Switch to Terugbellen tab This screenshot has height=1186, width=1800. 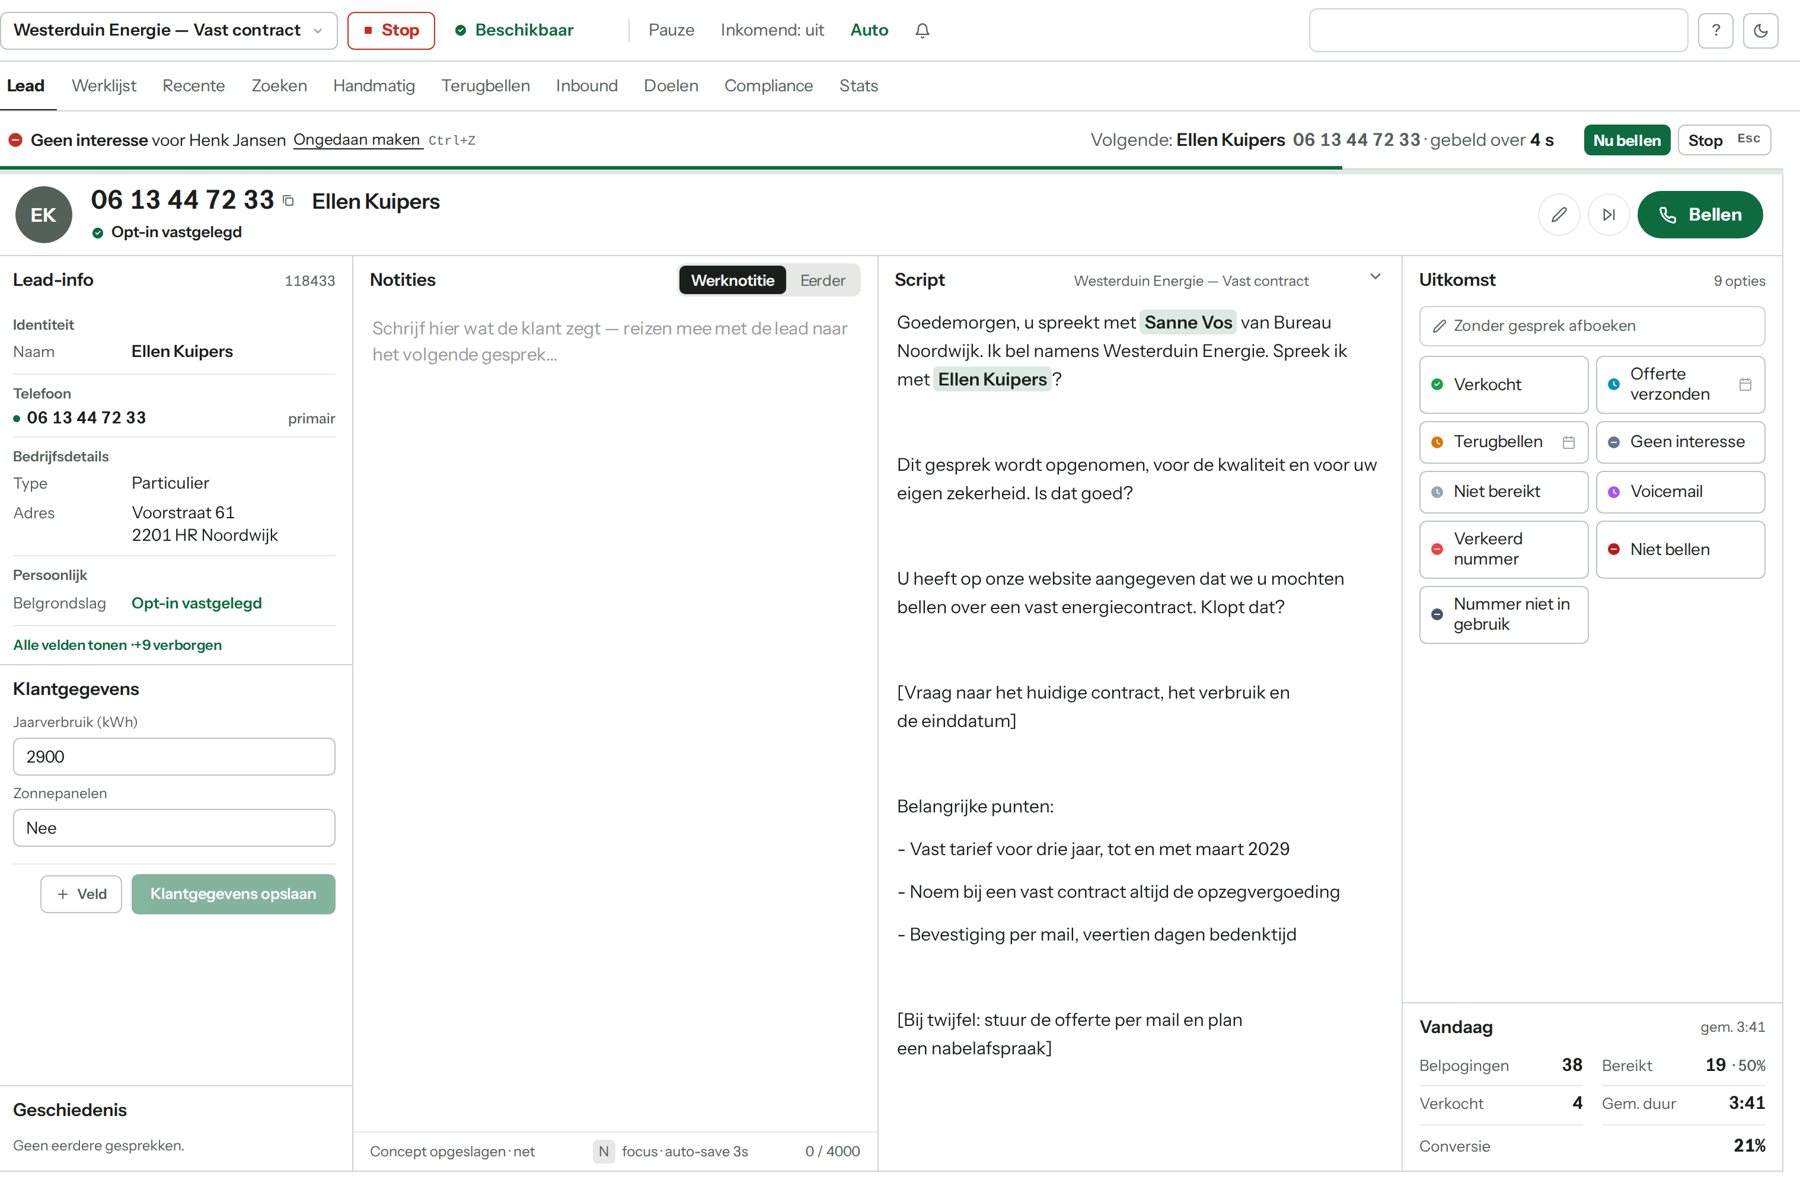point(485,86)
